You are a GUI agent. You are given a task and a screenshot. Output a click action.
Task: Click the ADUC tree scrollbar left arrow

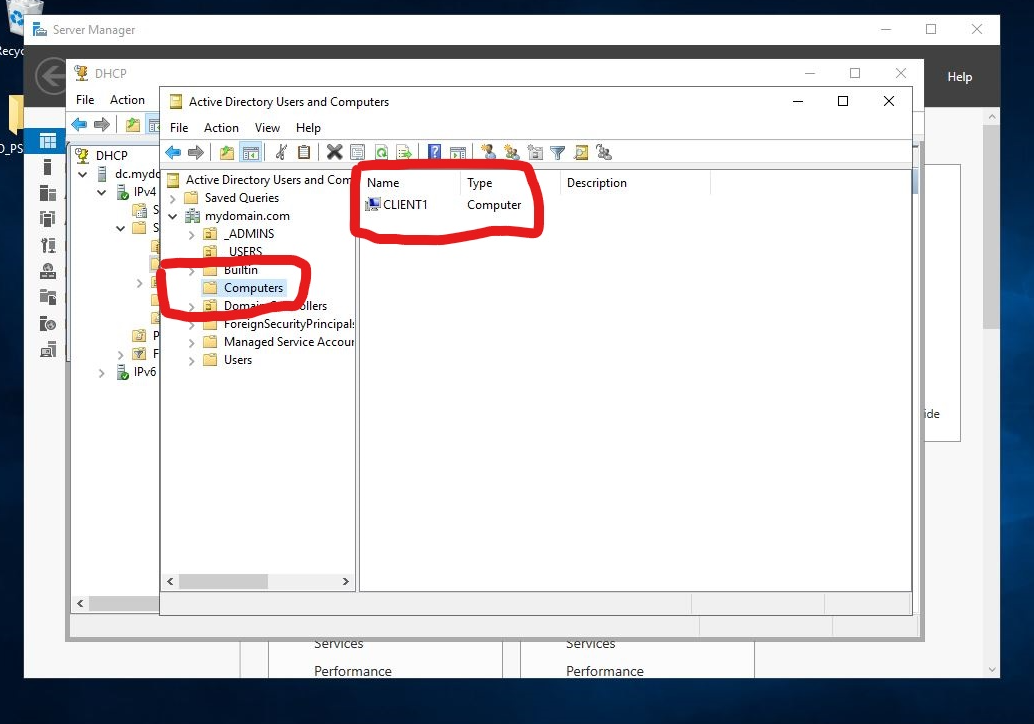pyautogui.click(x=170, y=582)
